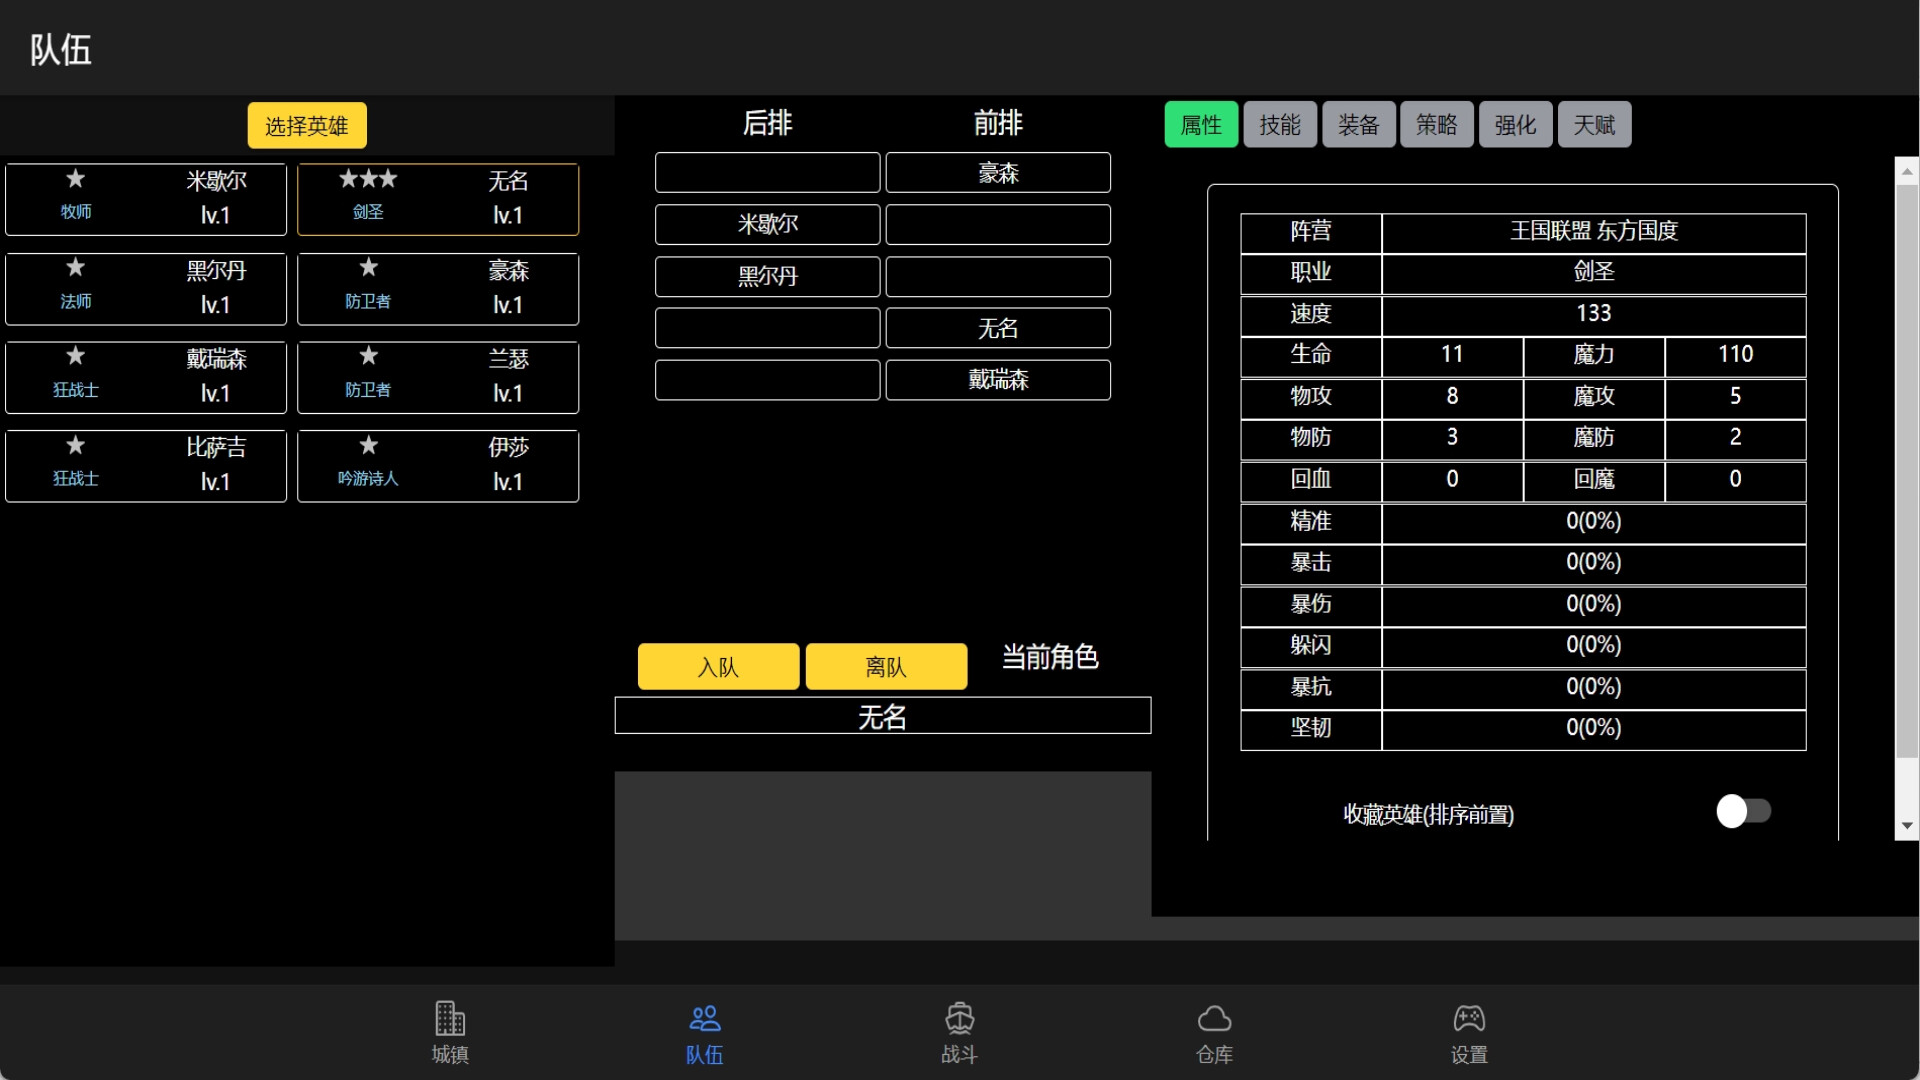Switch to the 装备 tab
Image resolution: width=1920 pixels, height=1080 pixels.
(x=1358, y=124)
